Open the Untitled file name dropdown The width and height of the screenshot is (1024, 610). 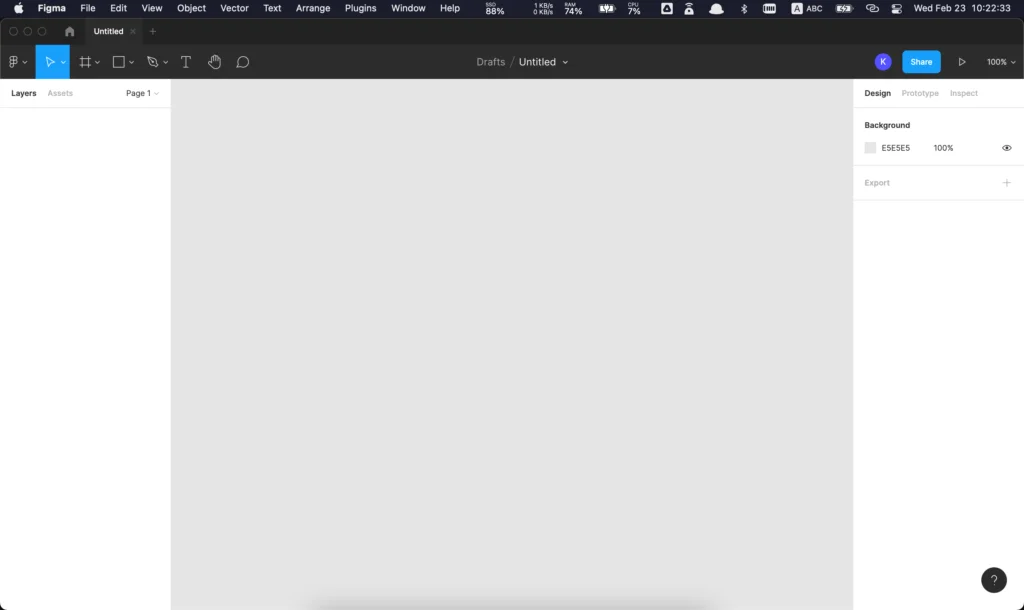pyautogui.click(x=566, y=61)
